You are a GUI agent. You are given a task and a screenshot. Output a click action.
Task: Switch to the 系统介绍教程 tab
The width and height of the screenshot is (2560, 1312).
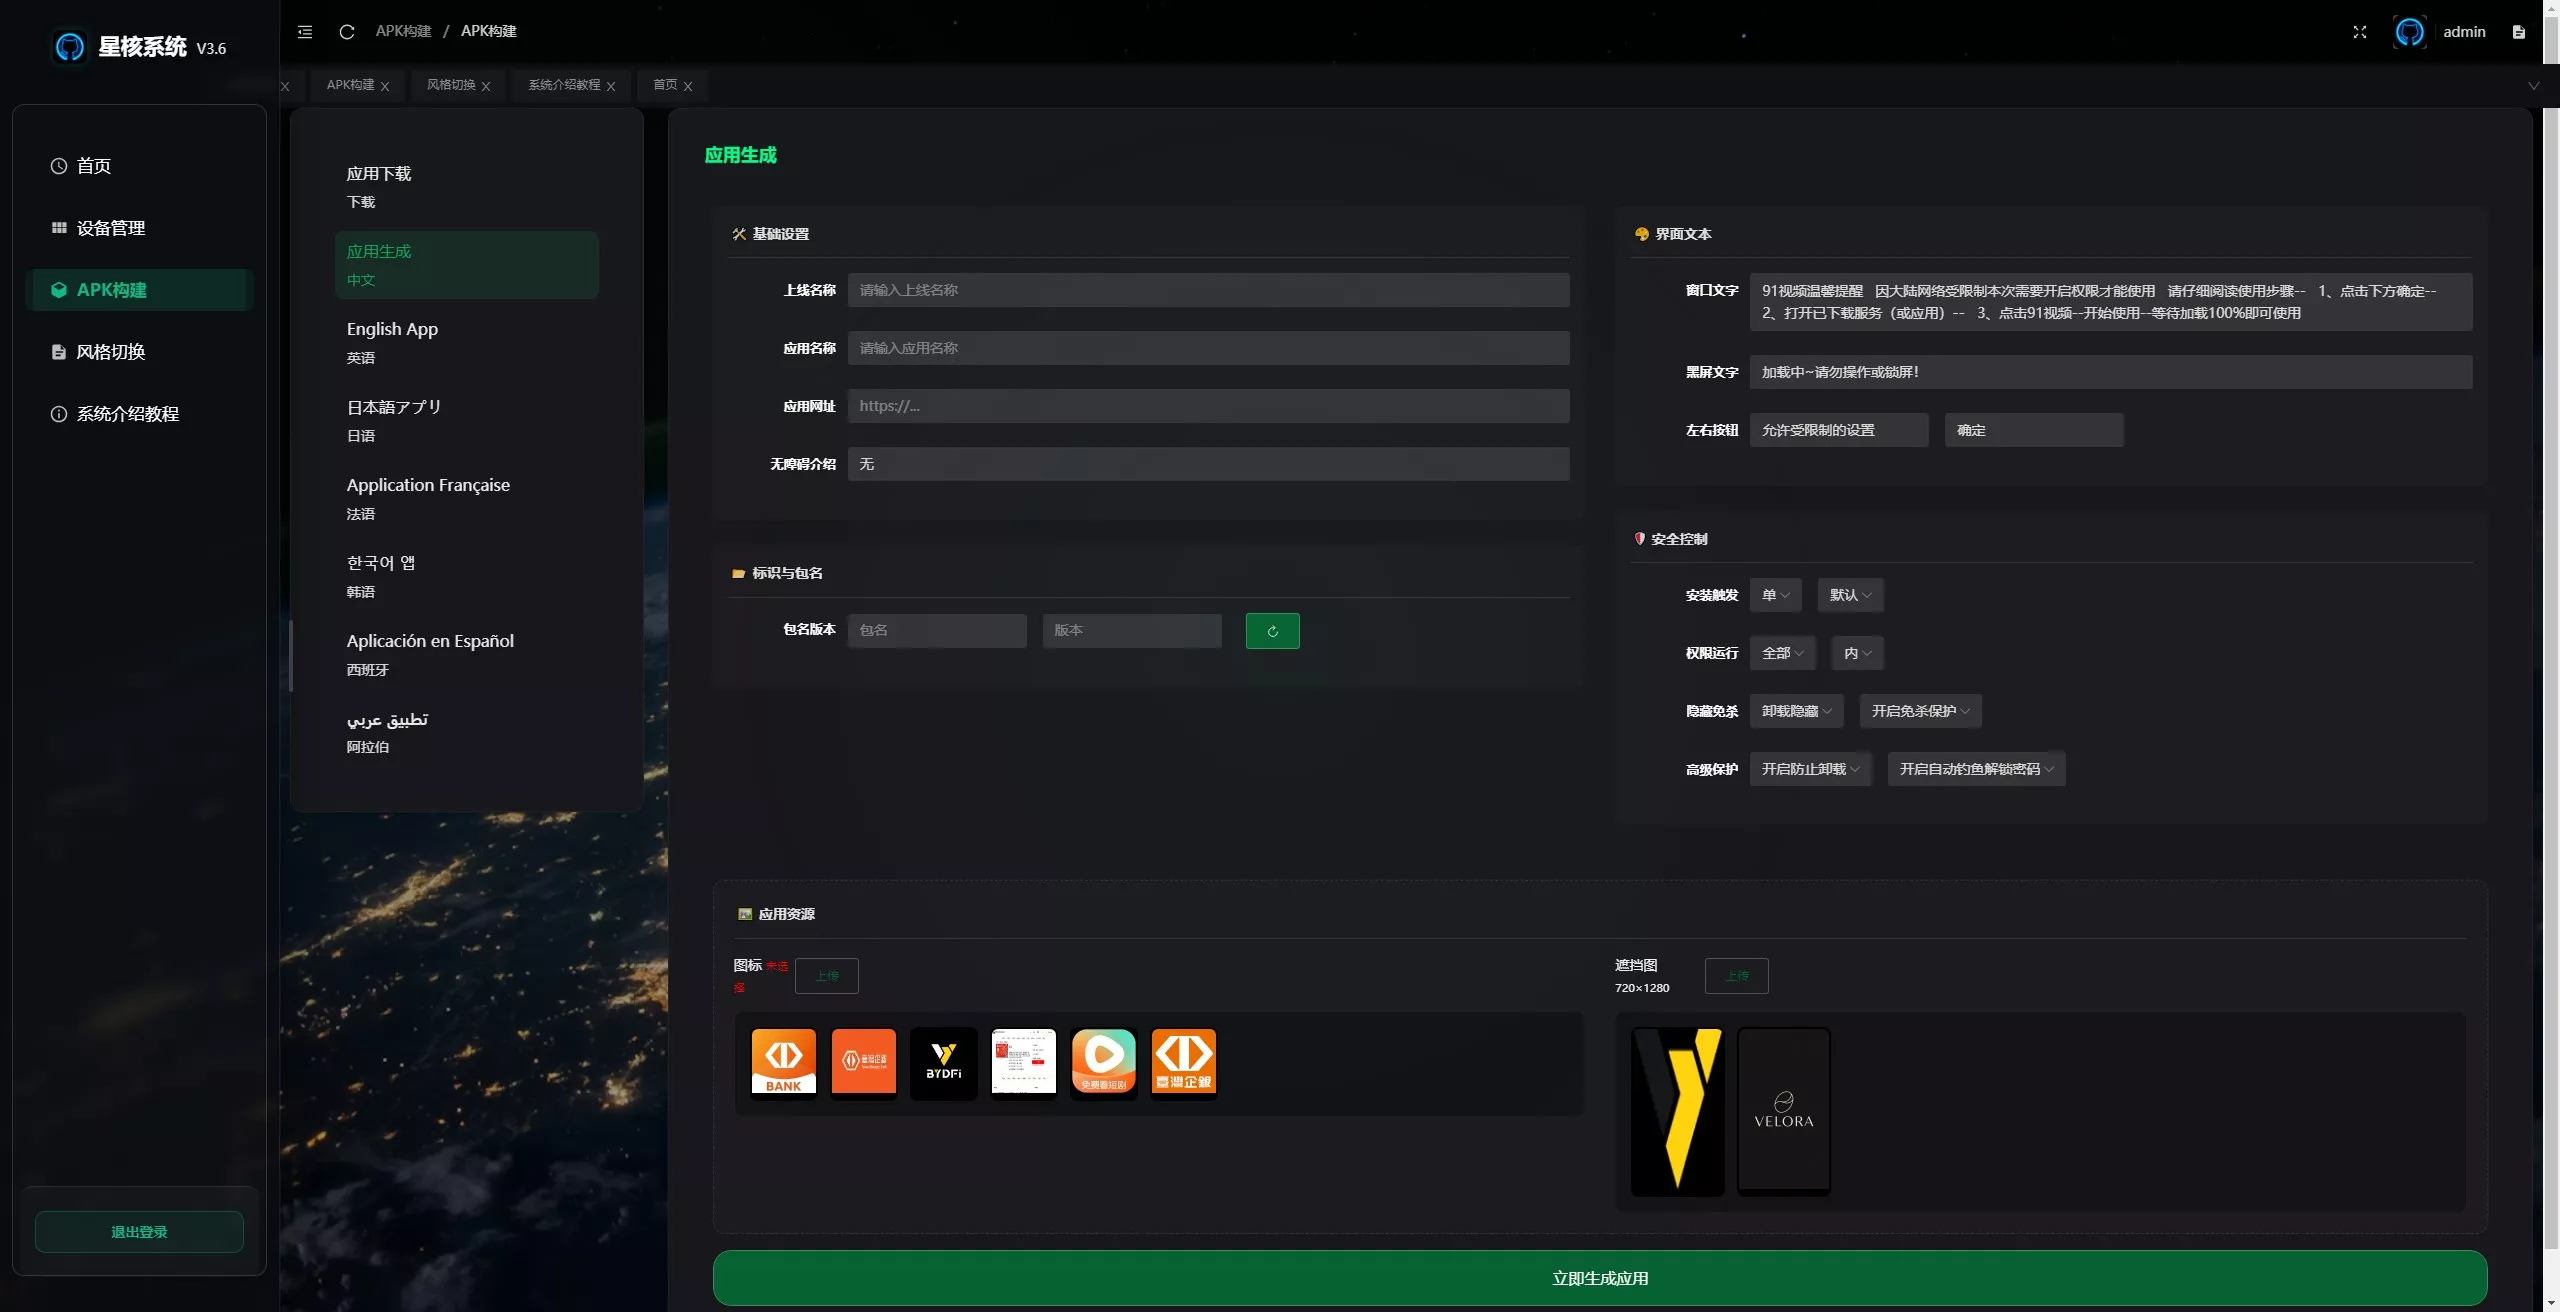564,85
